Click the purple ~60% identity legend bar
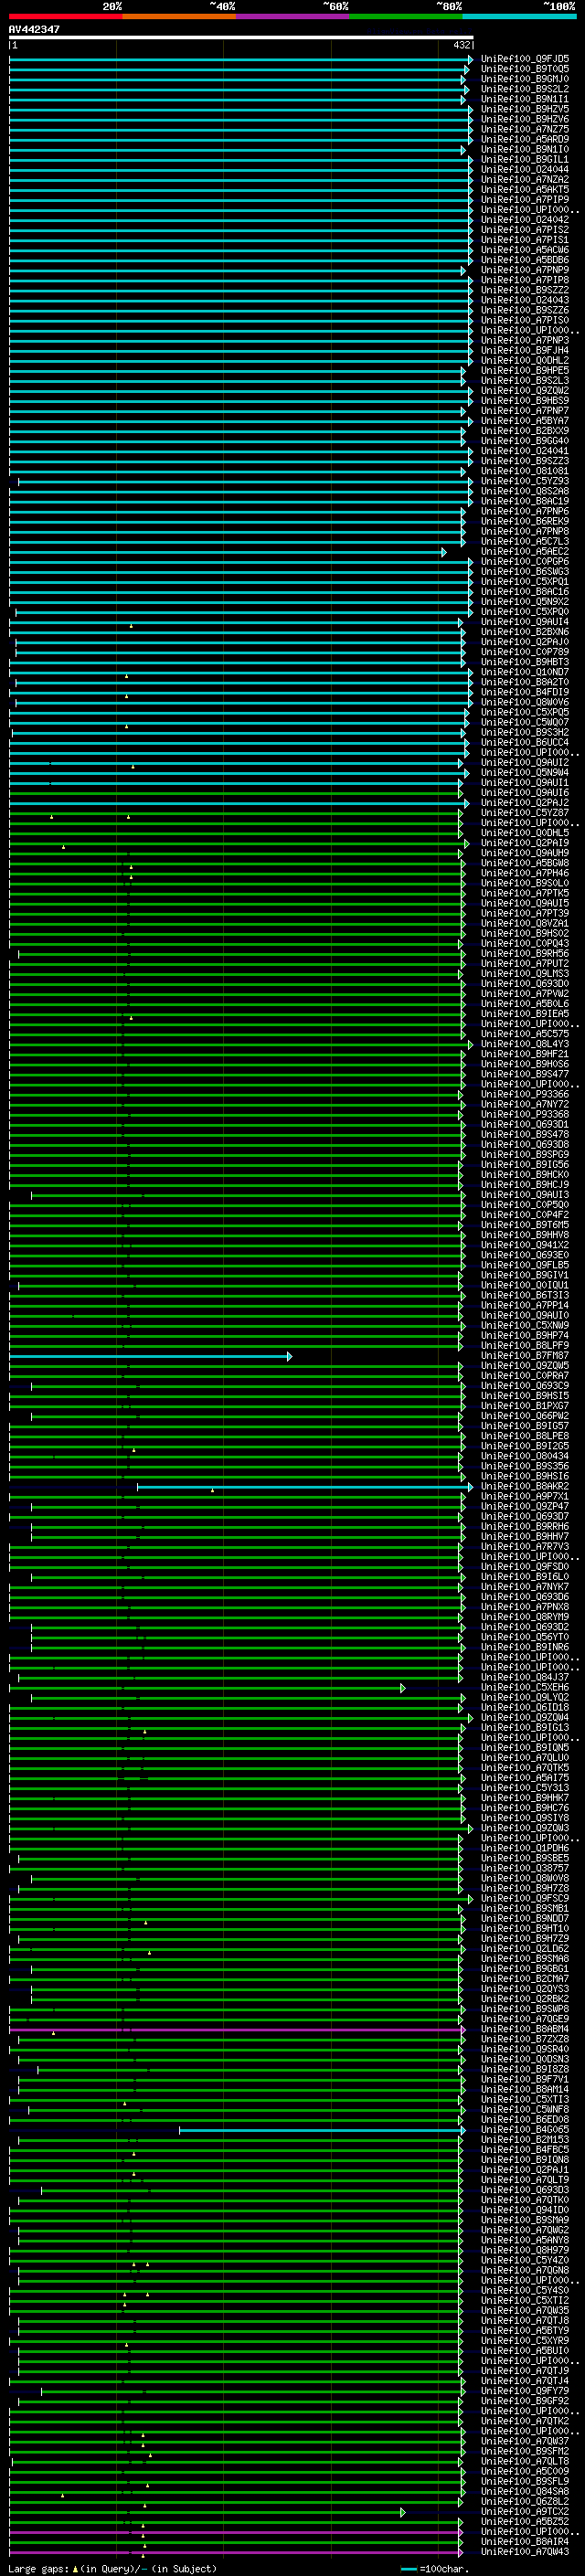This screenshot has height=2576, width=585. (x=293, y=16)
